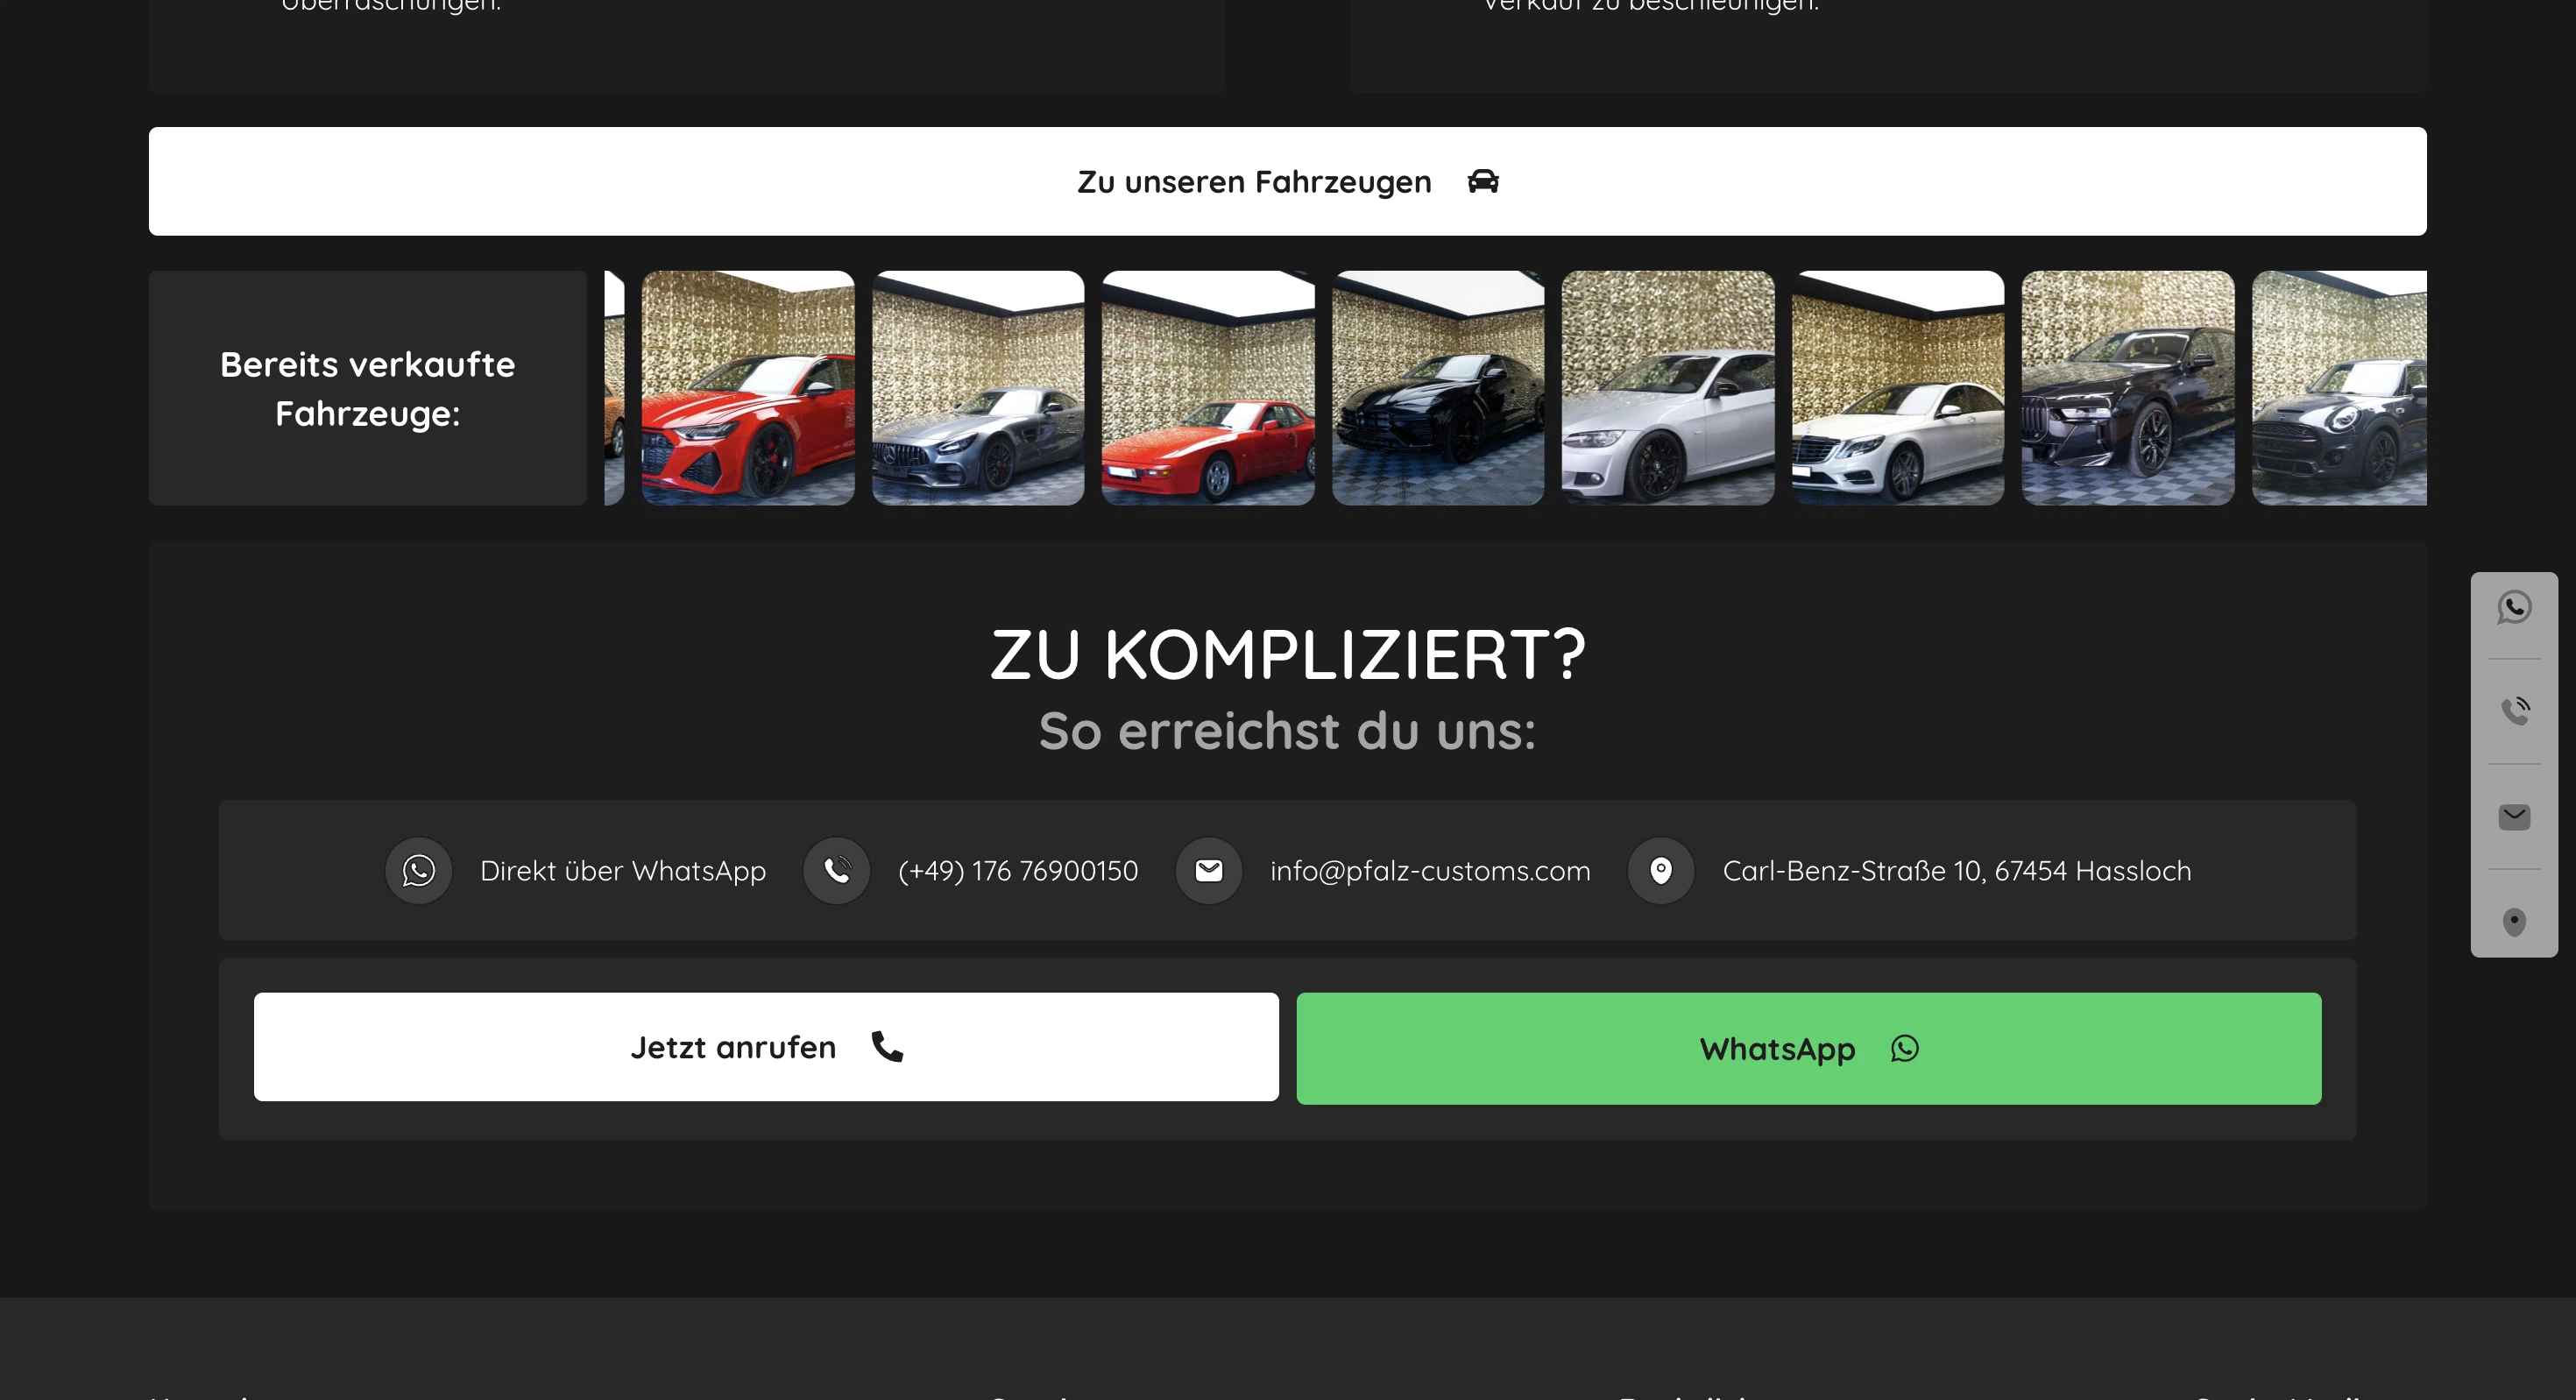Click the envelope email icon in the floating side panel
Screen dimensions: 2576x1400
(x=2514, y=817)
